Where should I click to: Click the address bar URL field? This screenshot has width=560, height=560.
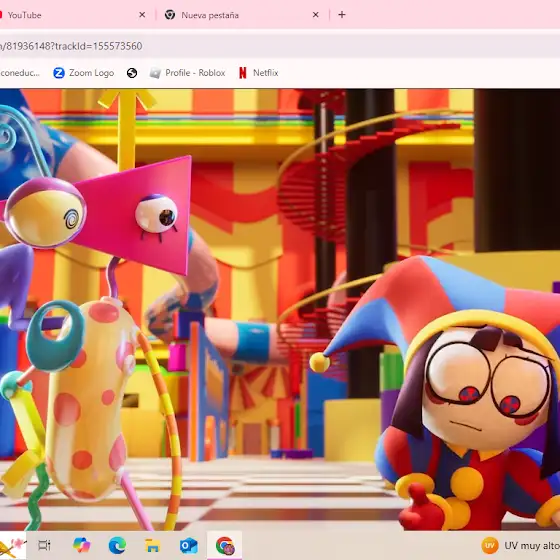(280, 46)
